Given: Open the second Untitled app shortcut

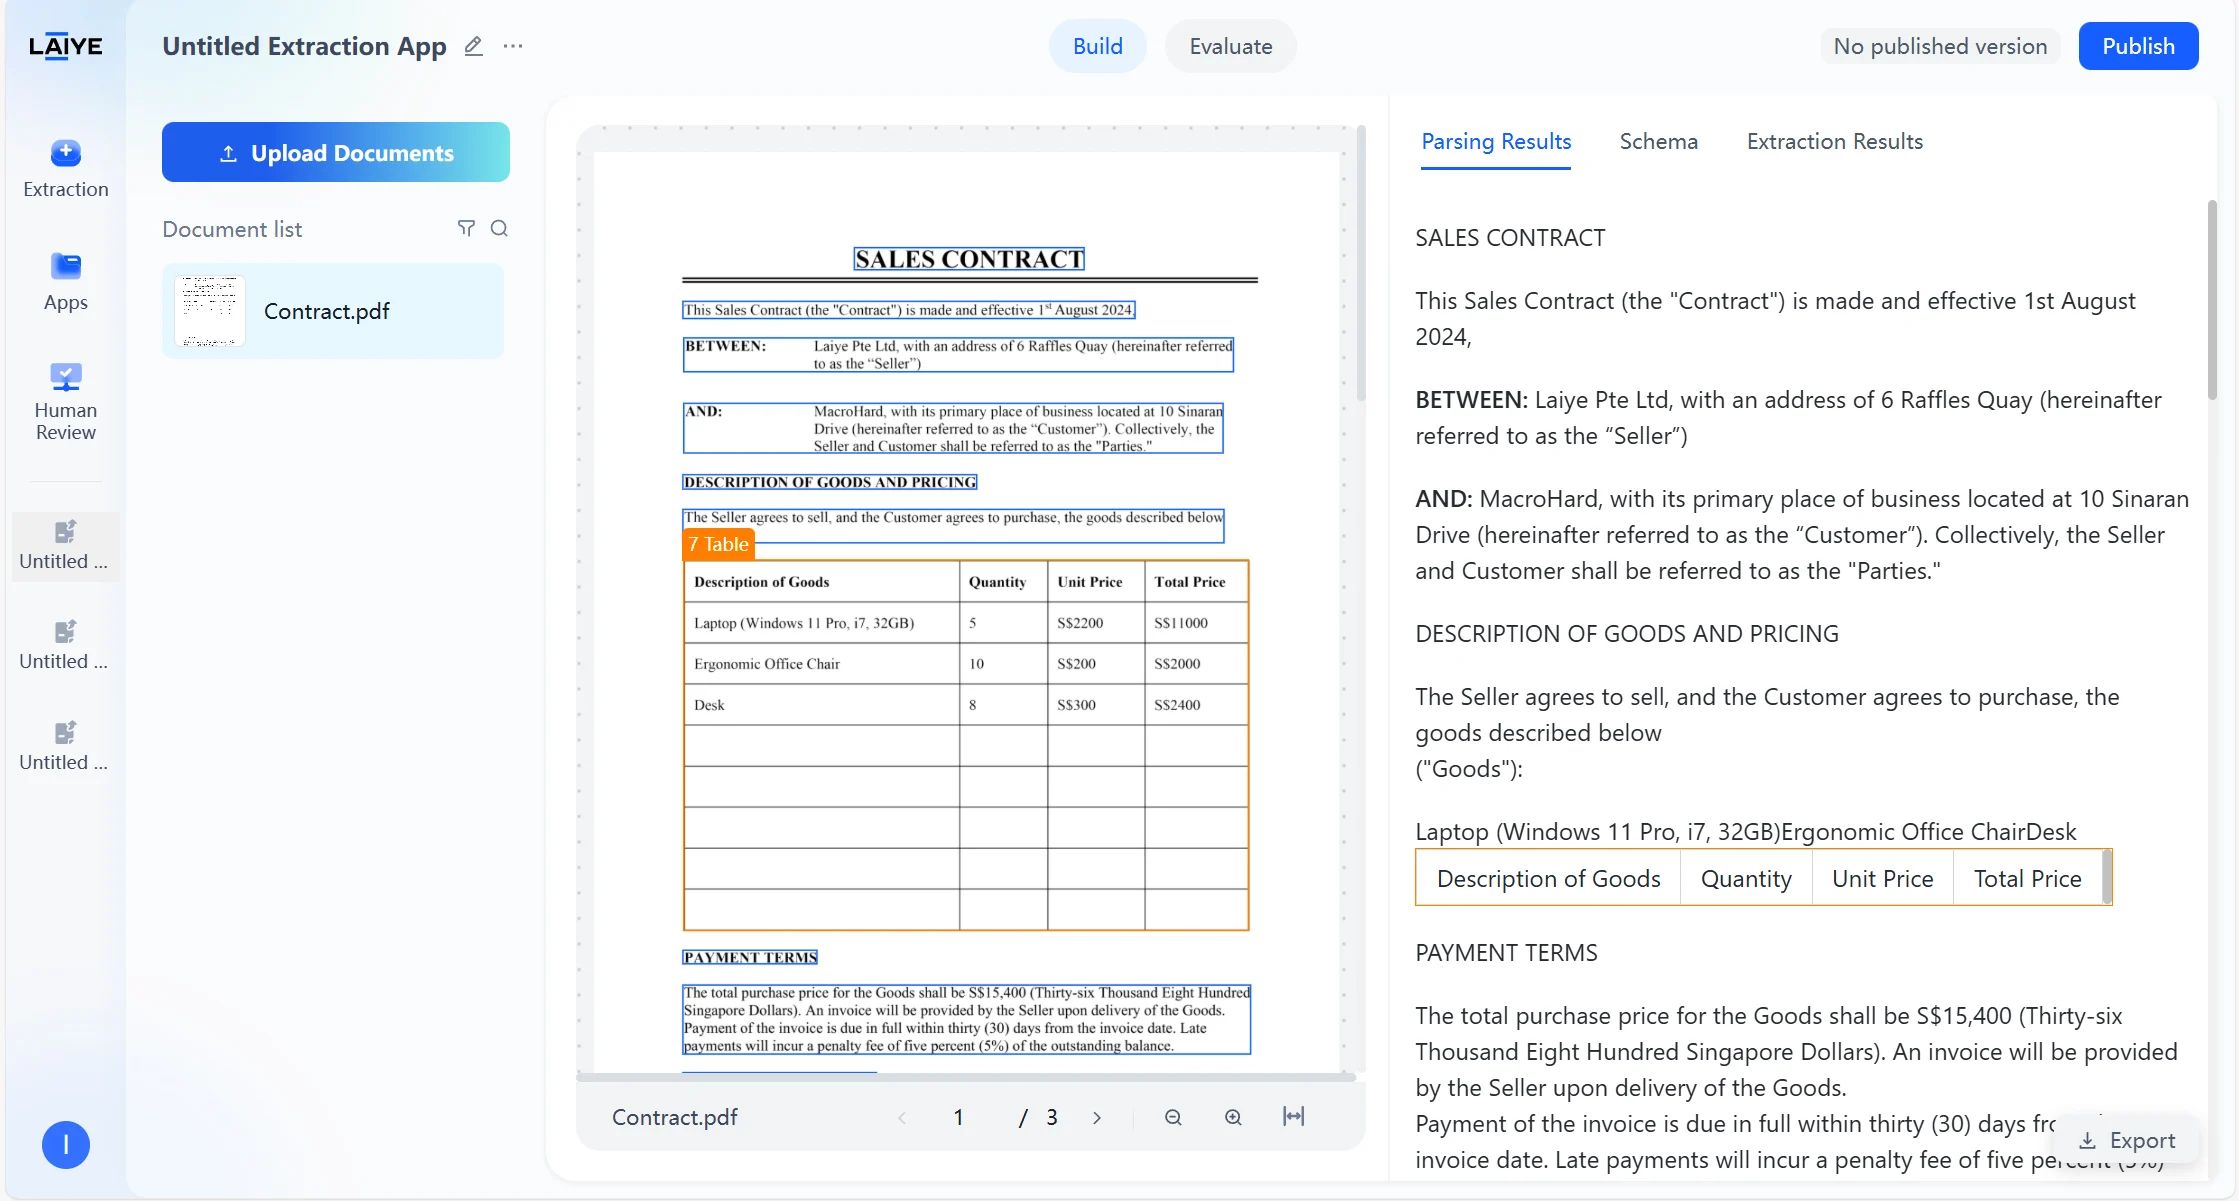Looking at the screenshot, I should [65, 646].
